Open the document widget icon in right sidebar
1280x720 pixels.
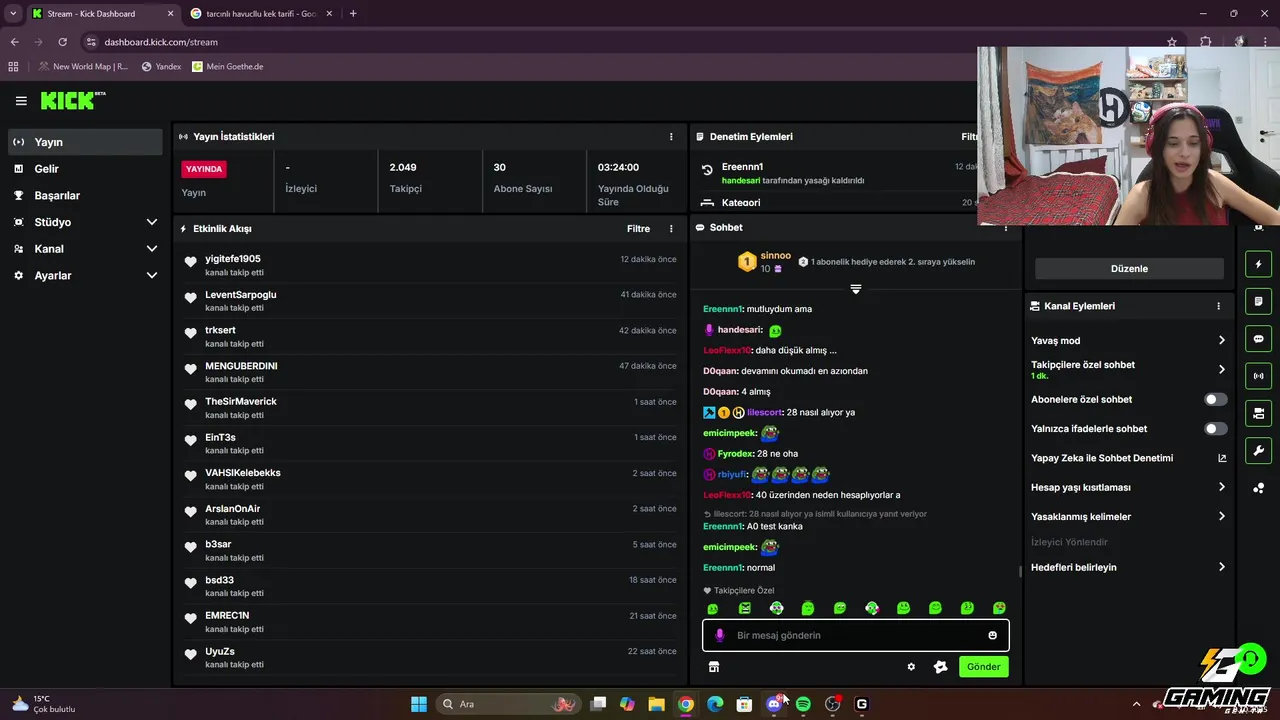(1258, 302)
